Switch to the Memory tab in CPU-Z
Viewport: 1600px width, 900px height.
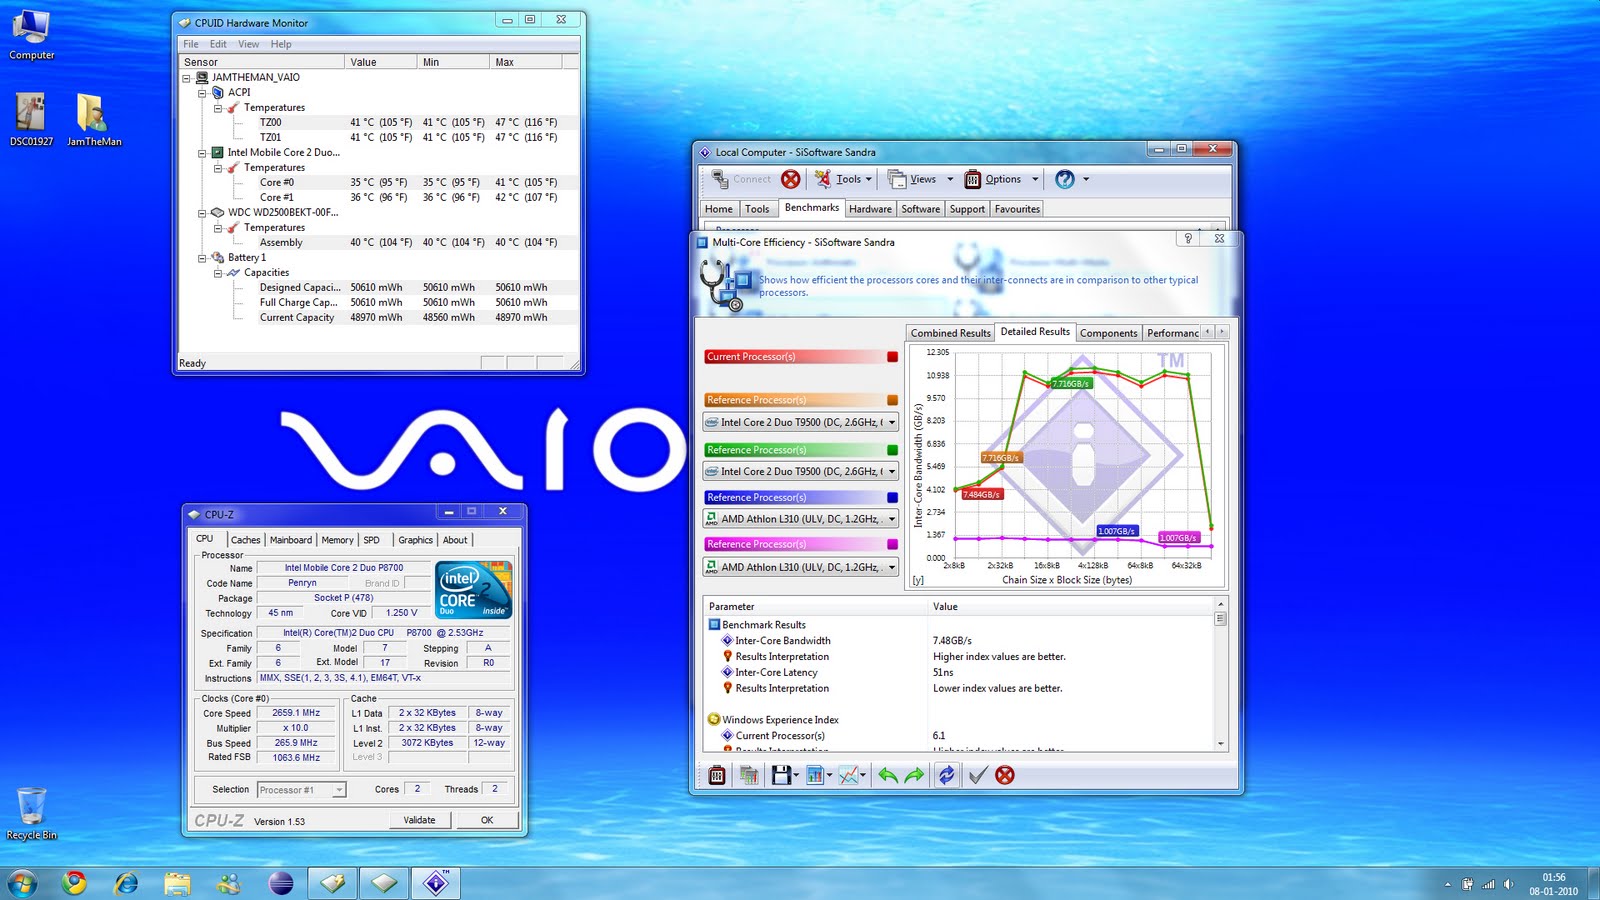337,540
